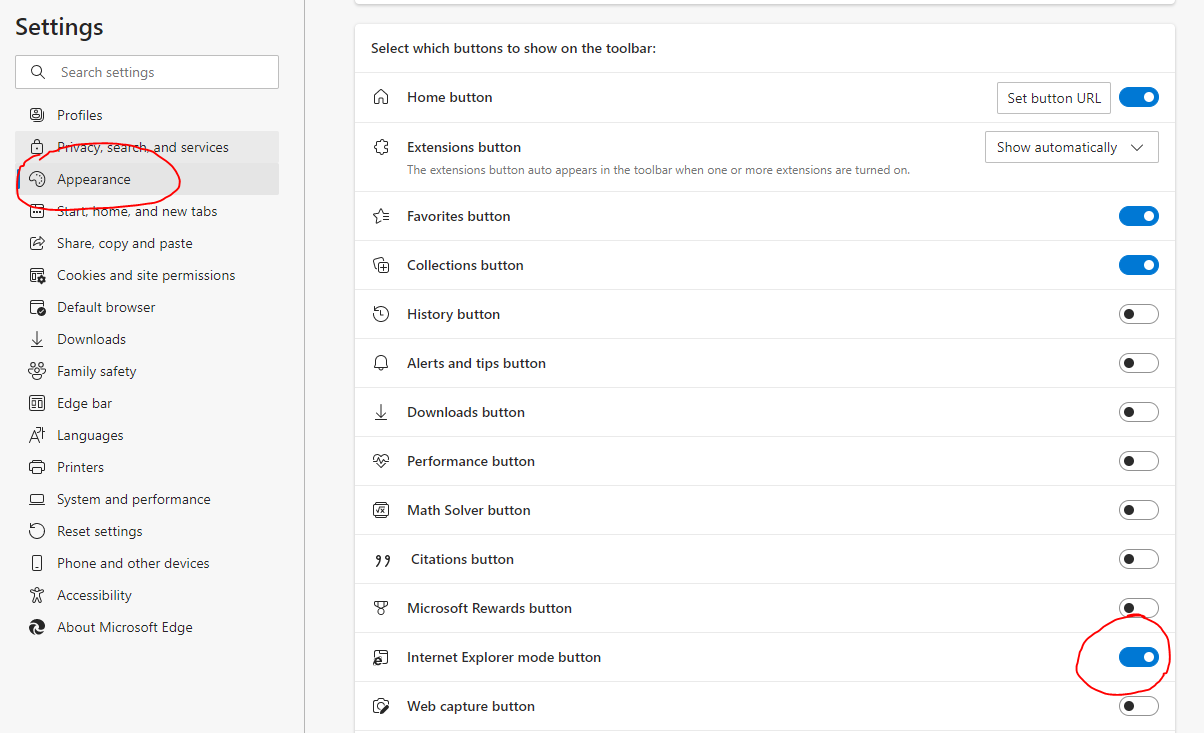Turn on the Web capture button toggle
This screenshot has width=1204, height=733.
click(x=1139, y=706)
